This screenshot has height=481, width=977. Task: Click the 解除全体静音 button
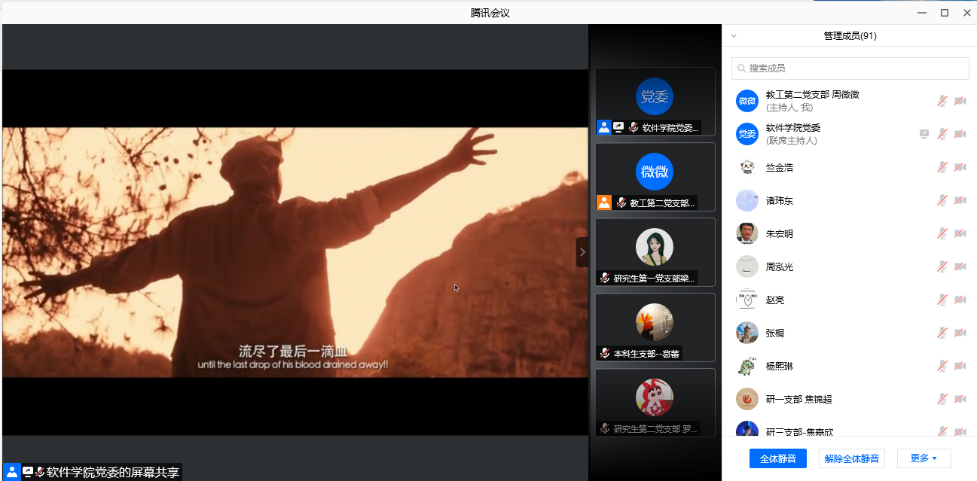(851, 458)
